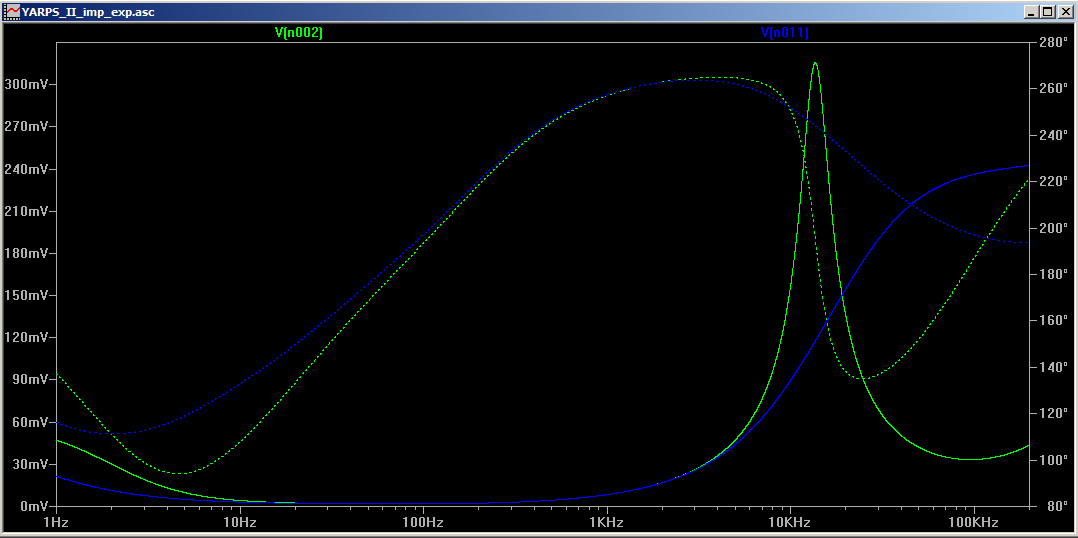
Task: Click the 120mV left axis label
Action: tap(24, 337)
